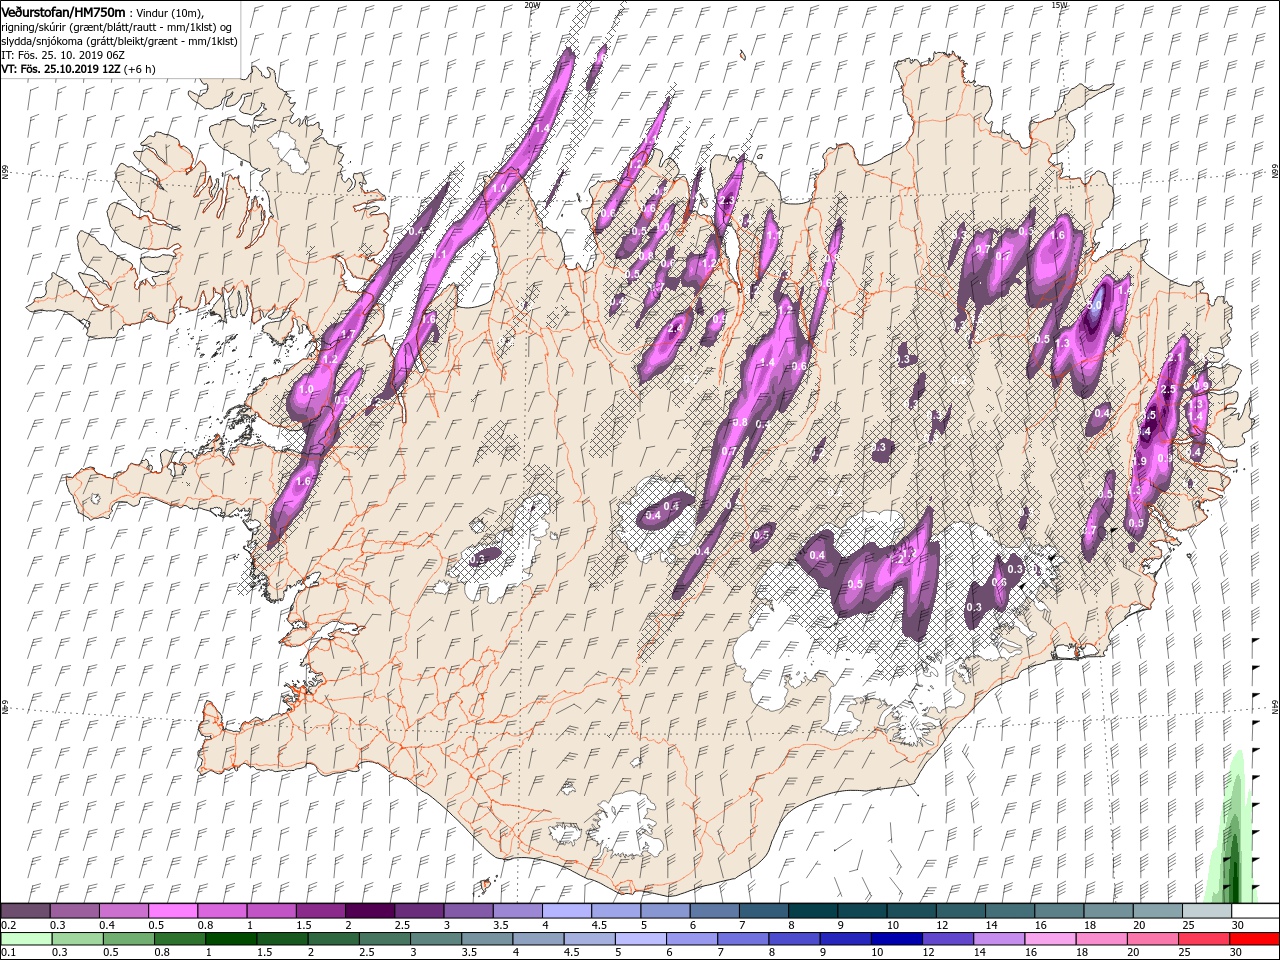Pick the white top-row swatch starting at 30
Image resolution: width=1280 pixels, height=960 pixels.
coord(1254,910)
